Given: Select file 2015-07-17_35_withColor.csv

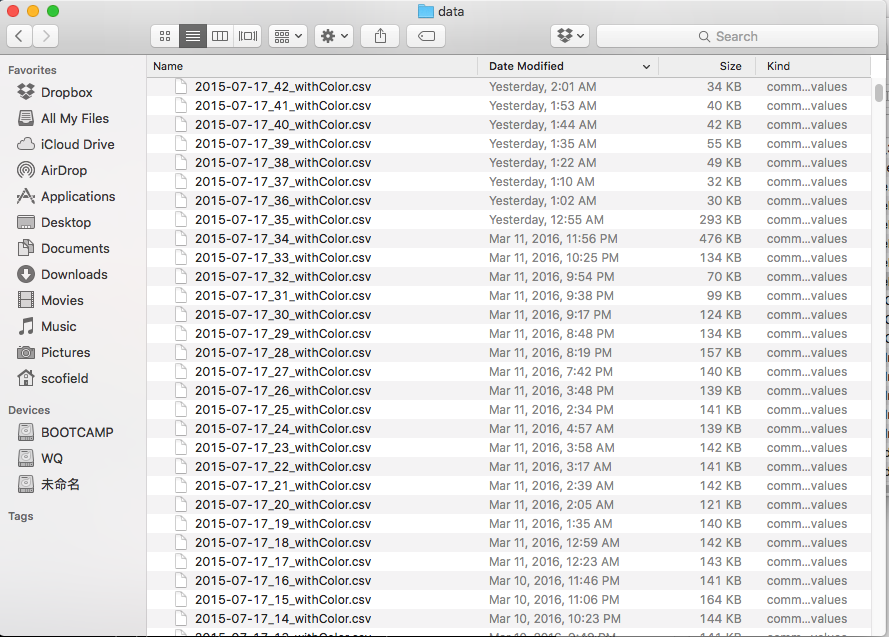Looking at the screenshot, I should [282, 220].
